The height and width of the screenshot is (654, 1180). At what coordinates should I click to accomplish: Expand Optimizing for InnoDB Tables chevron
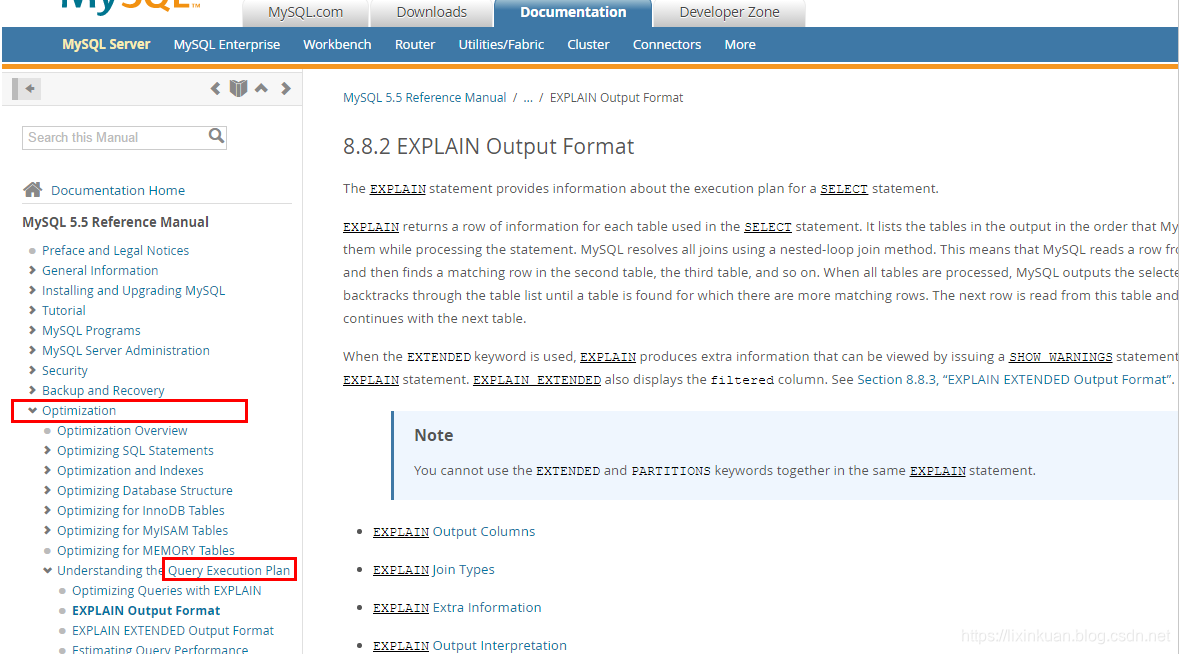tap(47, 510)
